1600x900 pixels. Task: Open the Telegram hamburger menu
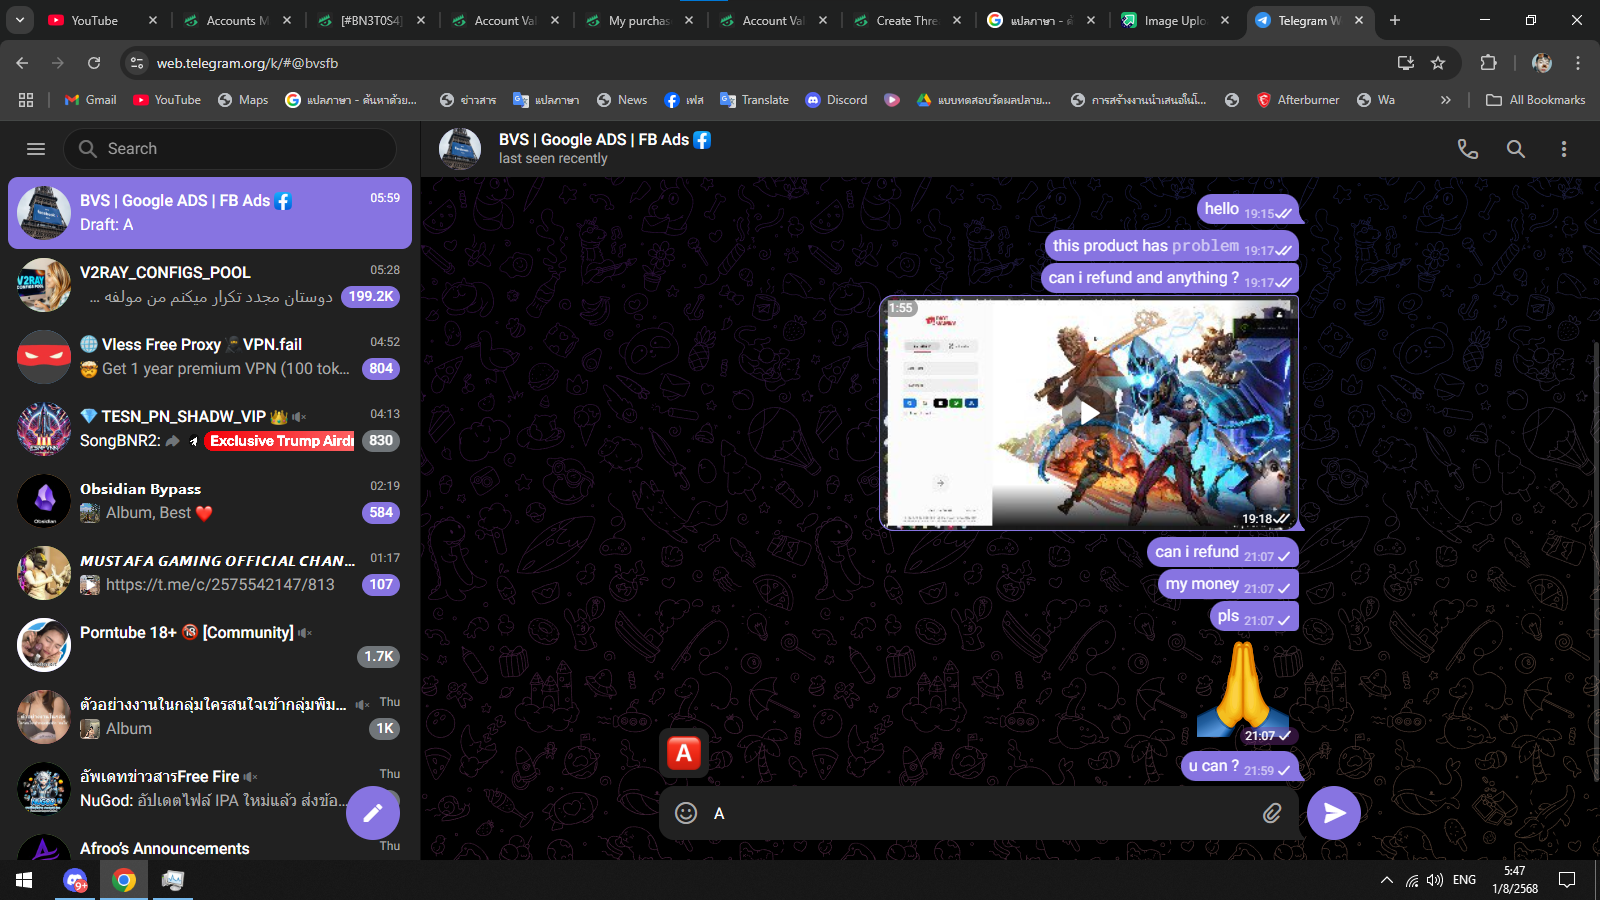click(36, 149)
